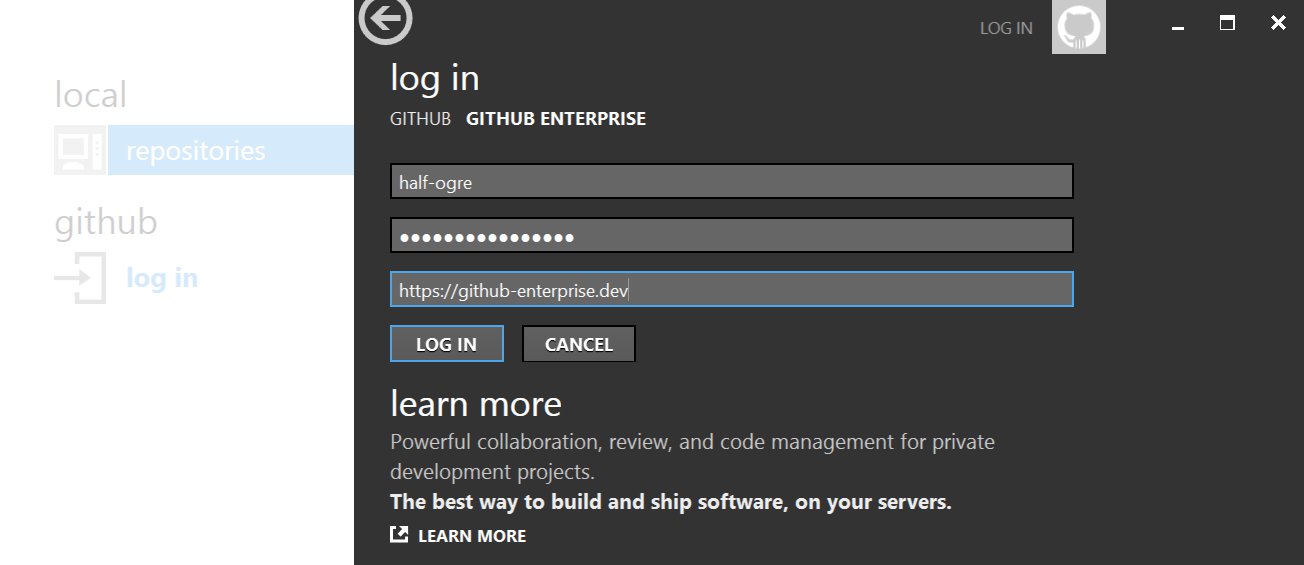Click the 'local' section heading
The height and width of the screenshot is (565, 1304).
tap(91, 95)
